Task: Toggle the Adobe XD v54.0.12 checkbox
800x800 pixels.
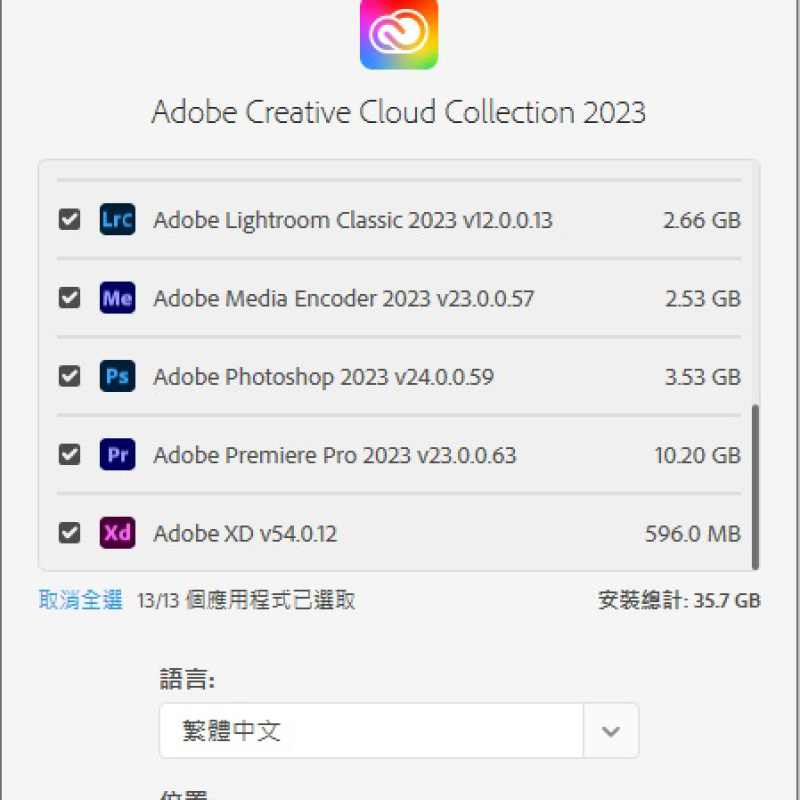Action: [x=69, y=533]
